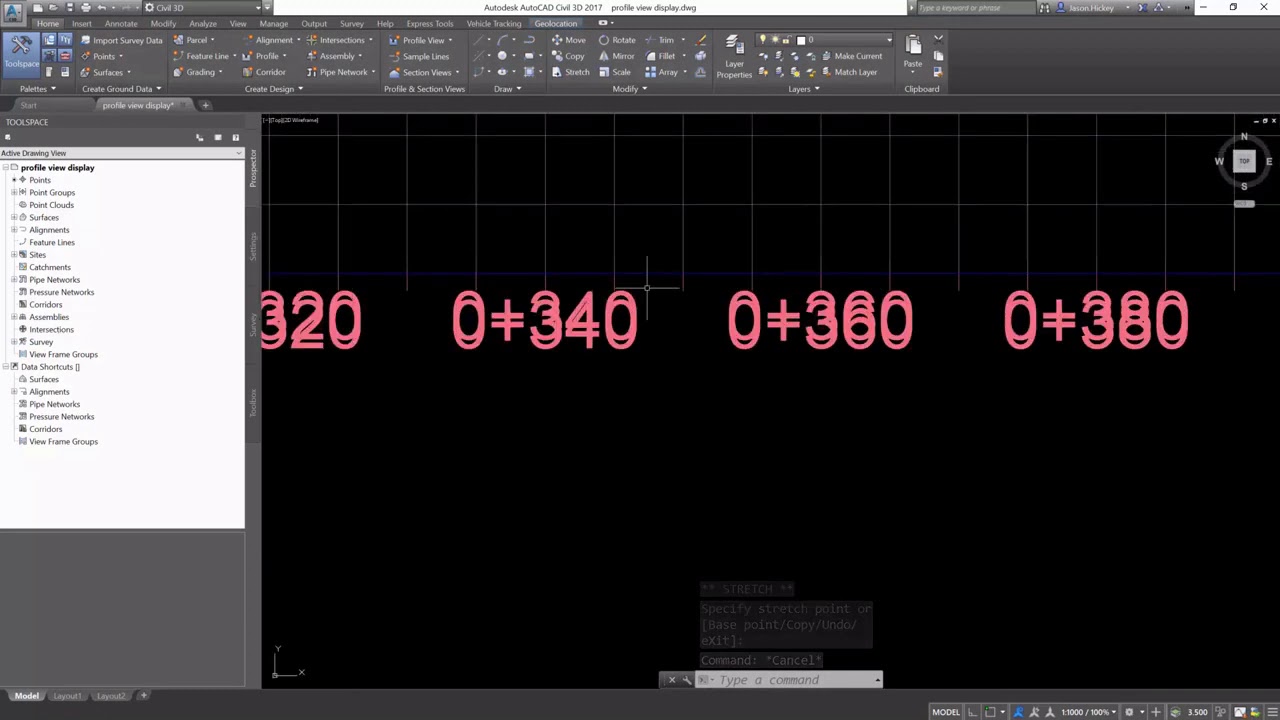Select Point Groups in Prospector tree
This screenshot has width=1280, height=720.
click(x=52, y=192)
